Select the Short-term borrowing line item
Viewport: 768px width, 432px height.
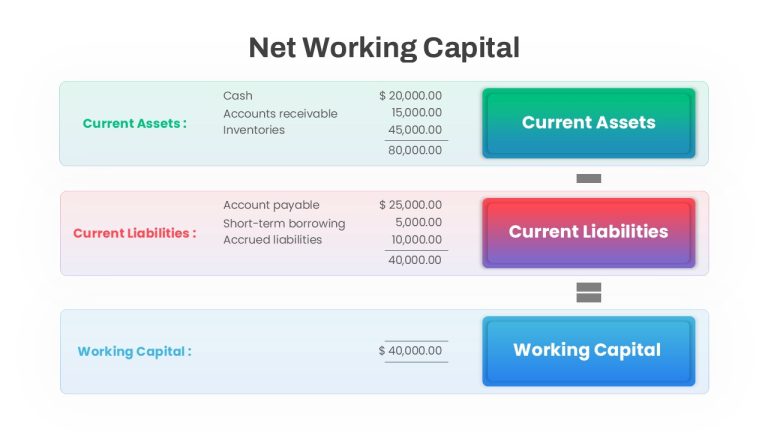[x=284, y=223]
